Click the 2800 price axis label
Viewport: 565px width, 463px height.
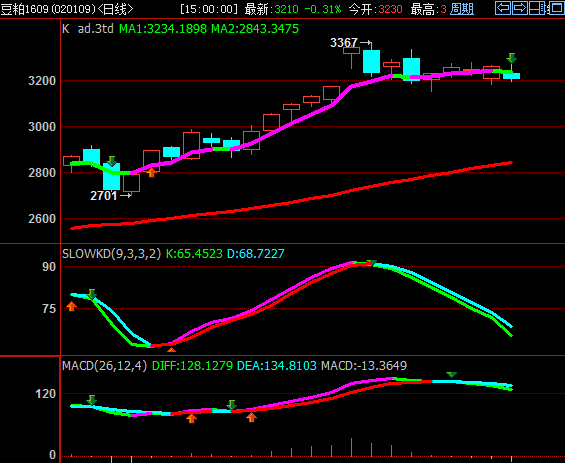(x=42, y=173)
